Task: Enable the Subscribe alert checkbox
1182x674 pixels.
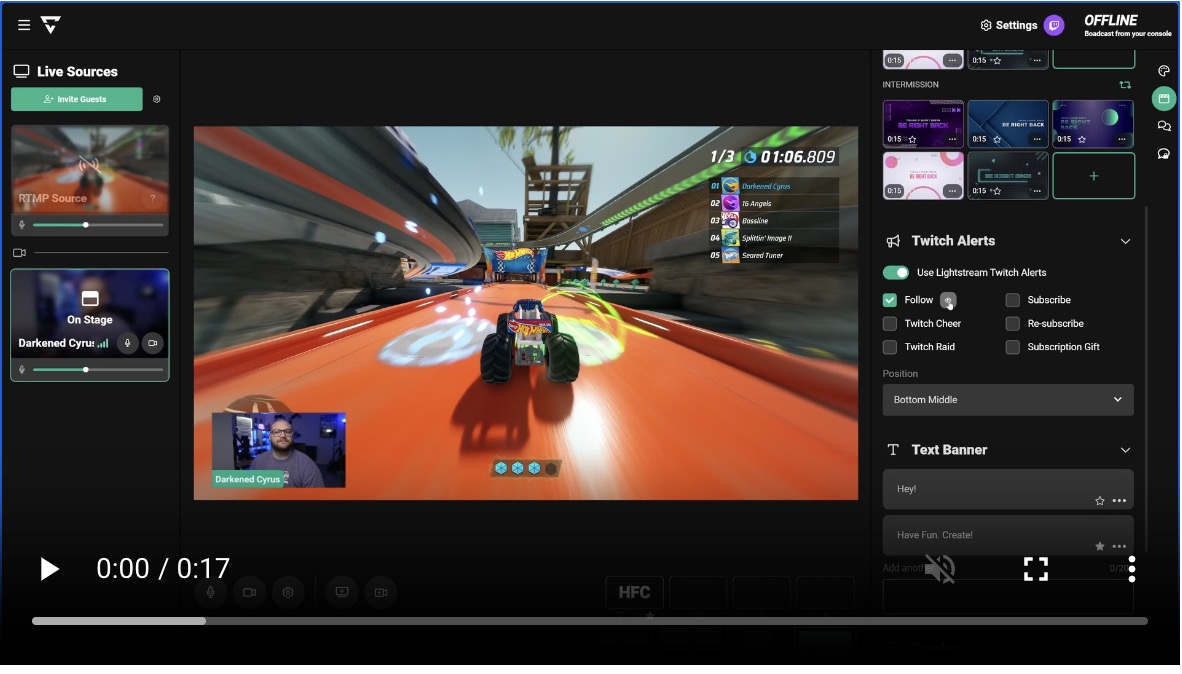Action: (1013, 300)
